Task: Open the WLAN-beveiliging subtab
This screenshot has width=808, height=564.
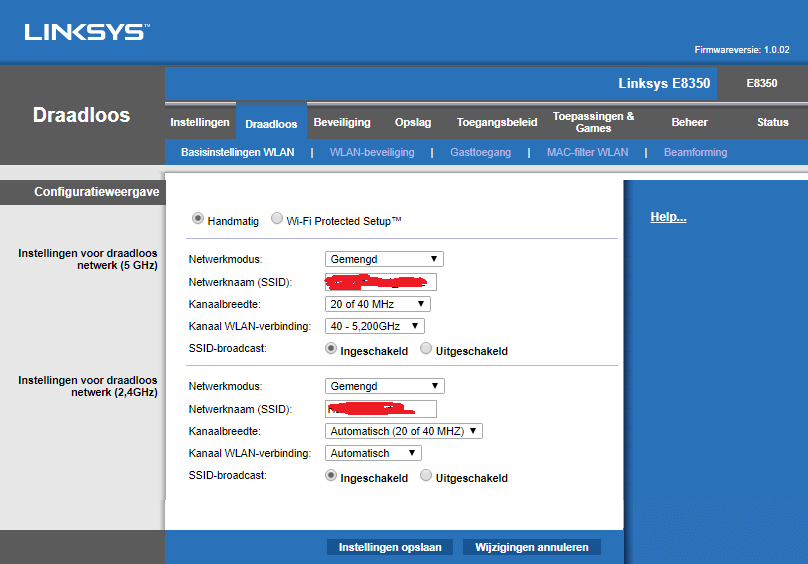Action: 372,152
